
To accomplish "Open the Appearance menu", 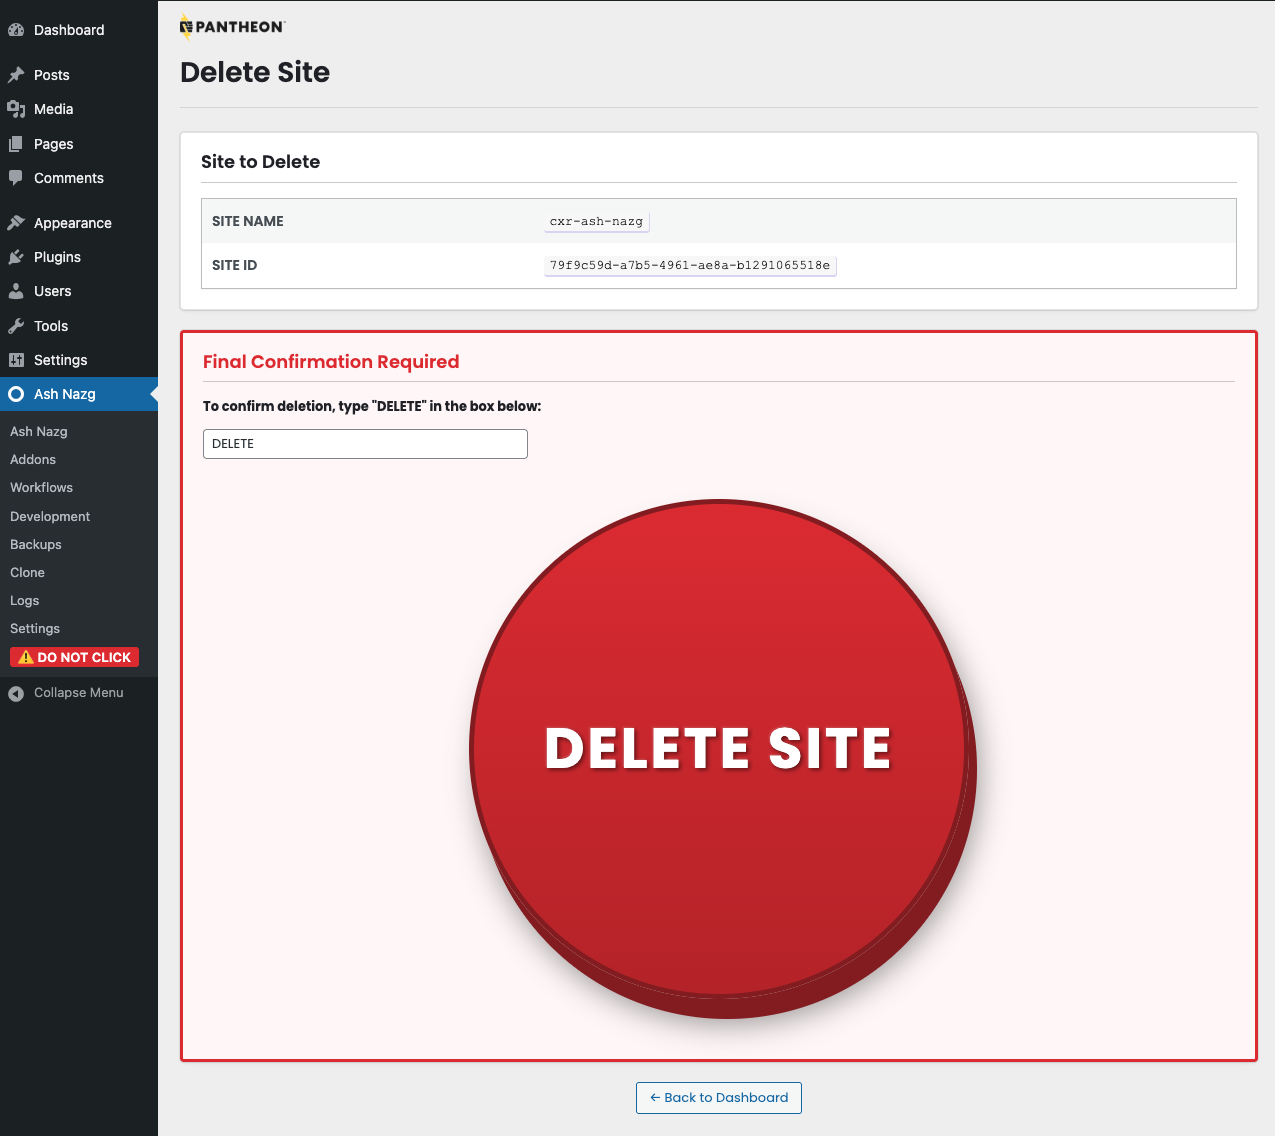I will click(79, 223).
